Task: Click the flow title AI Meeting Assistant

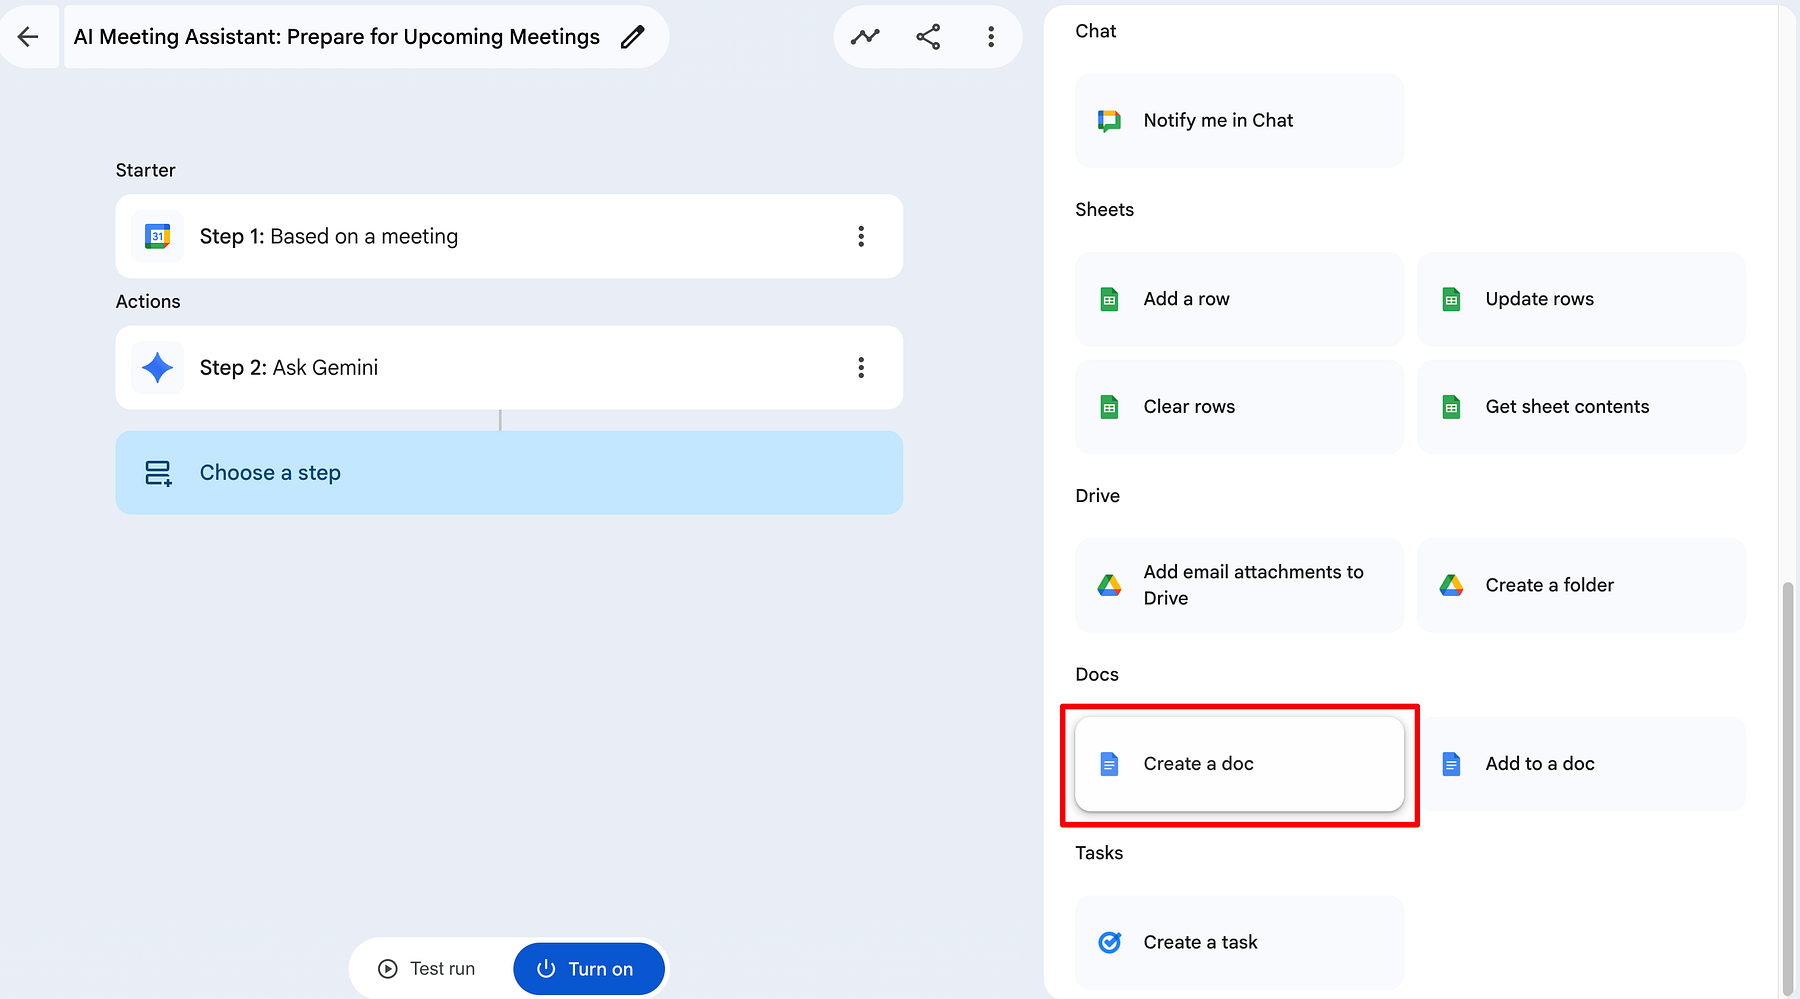Action: click(x=337, y=37)
